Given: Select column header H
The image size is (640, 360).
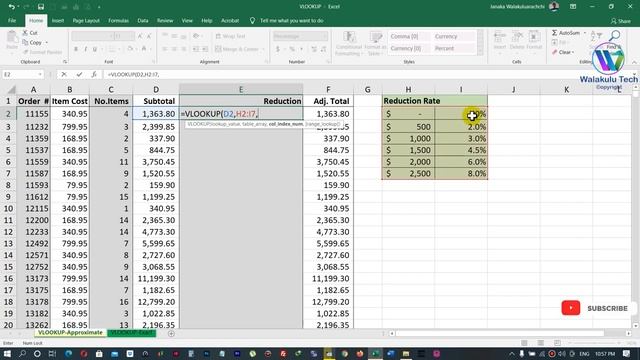Looking at the screenshot, I should coord(408,89).
